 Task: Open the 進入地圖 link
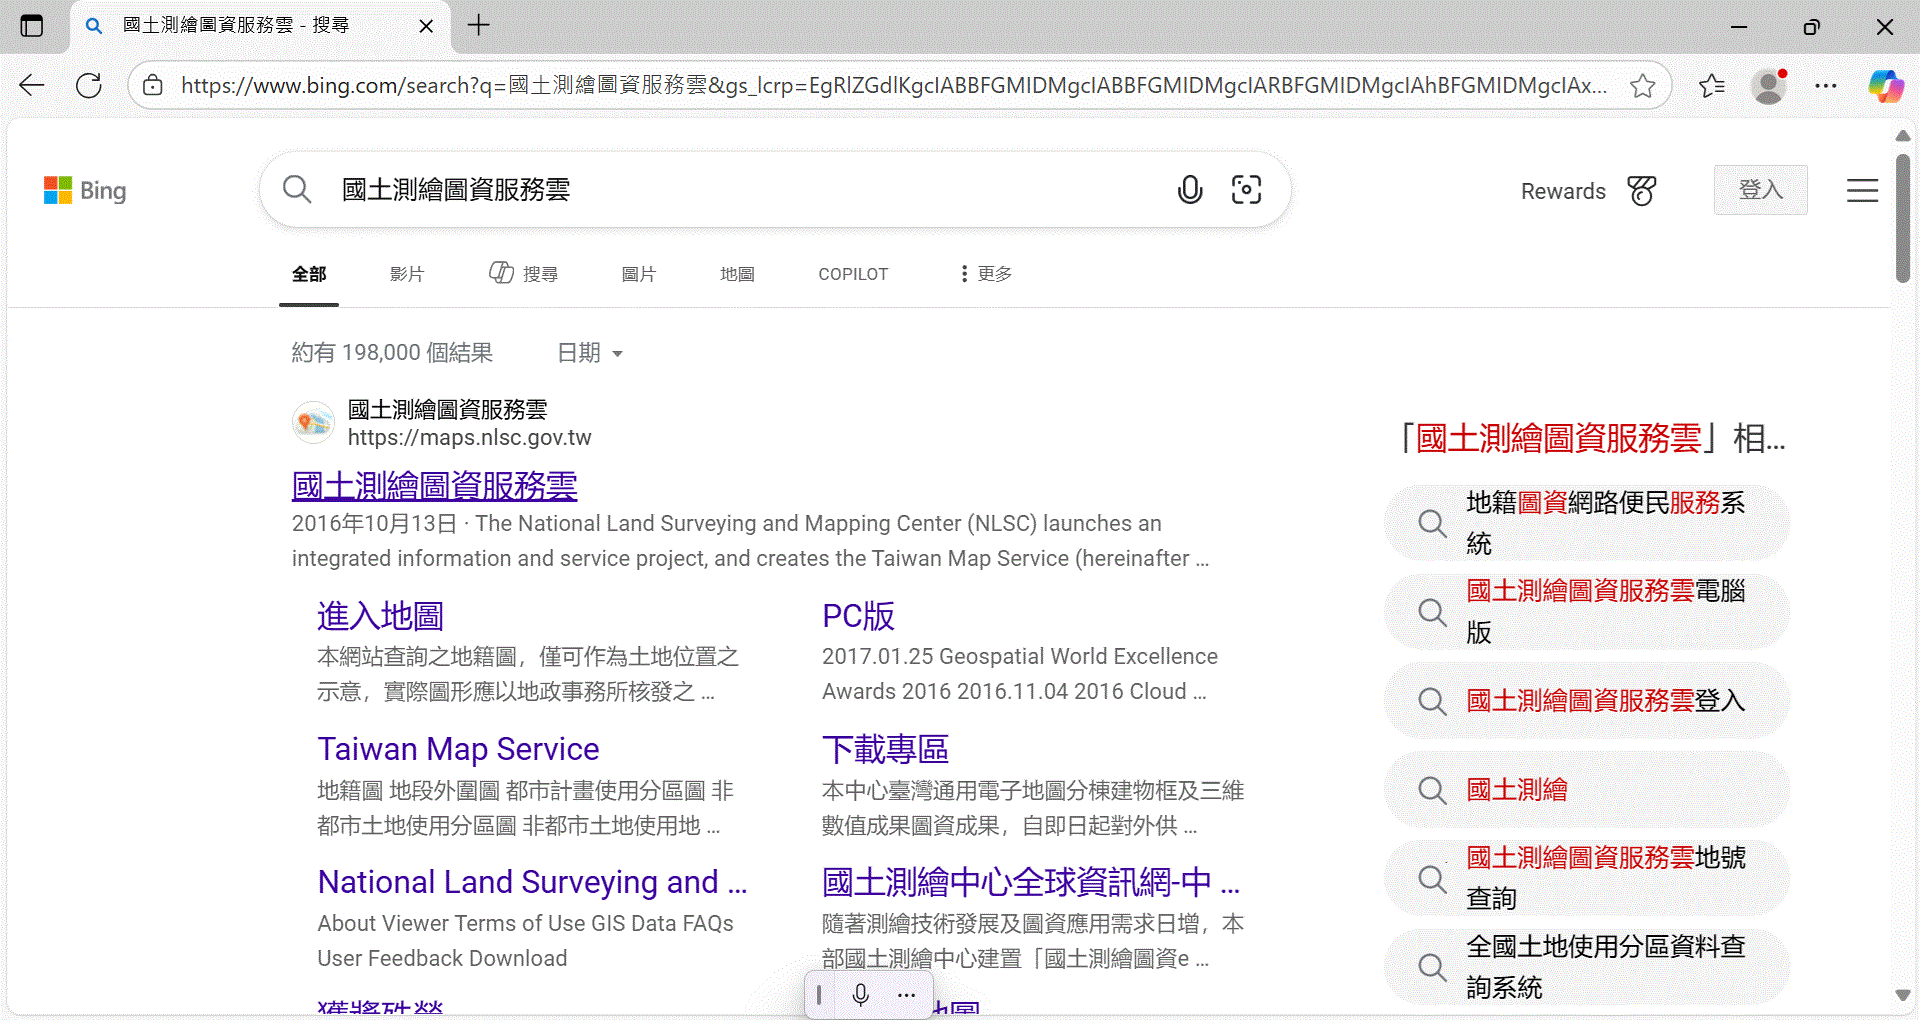click(380, 616)
